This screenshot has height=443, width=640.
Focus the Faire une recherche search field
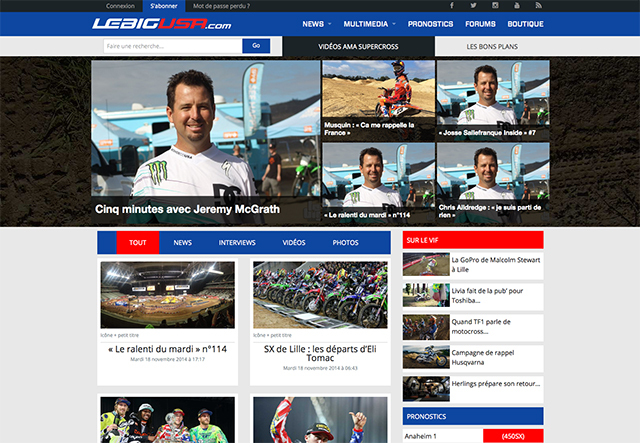tap(173, 46)
